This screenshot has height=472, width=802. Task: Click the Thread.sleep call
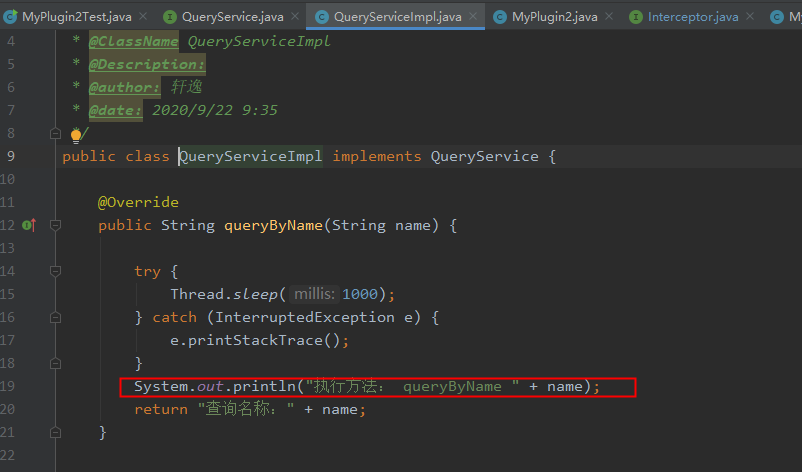coord(282,294)
